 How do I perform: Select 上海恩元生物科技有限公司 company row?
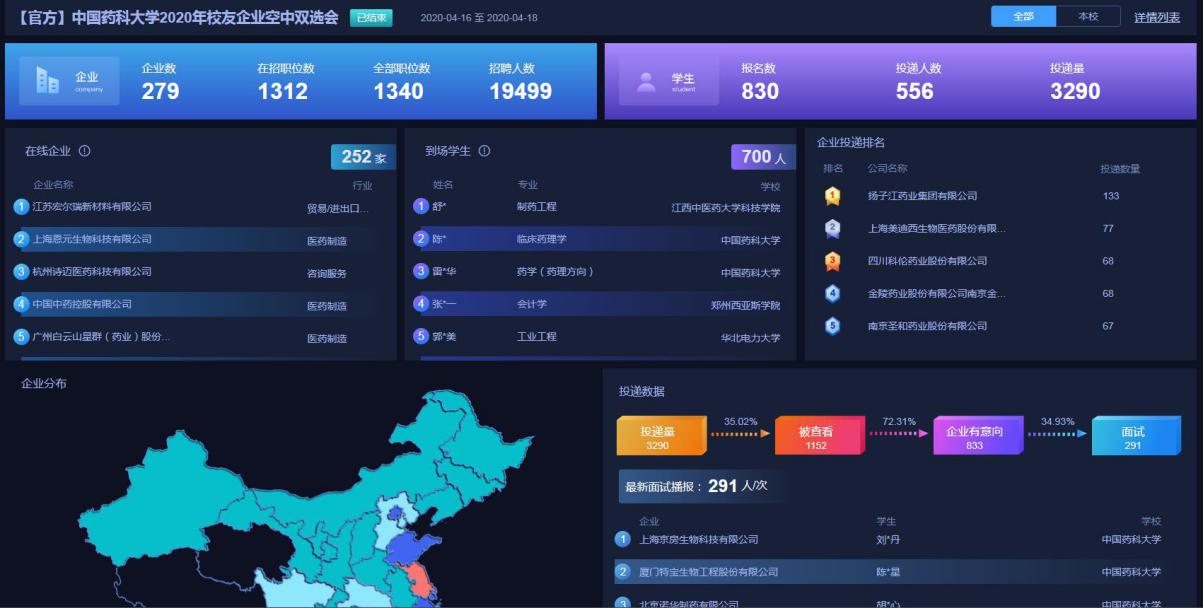click(92, 239)
